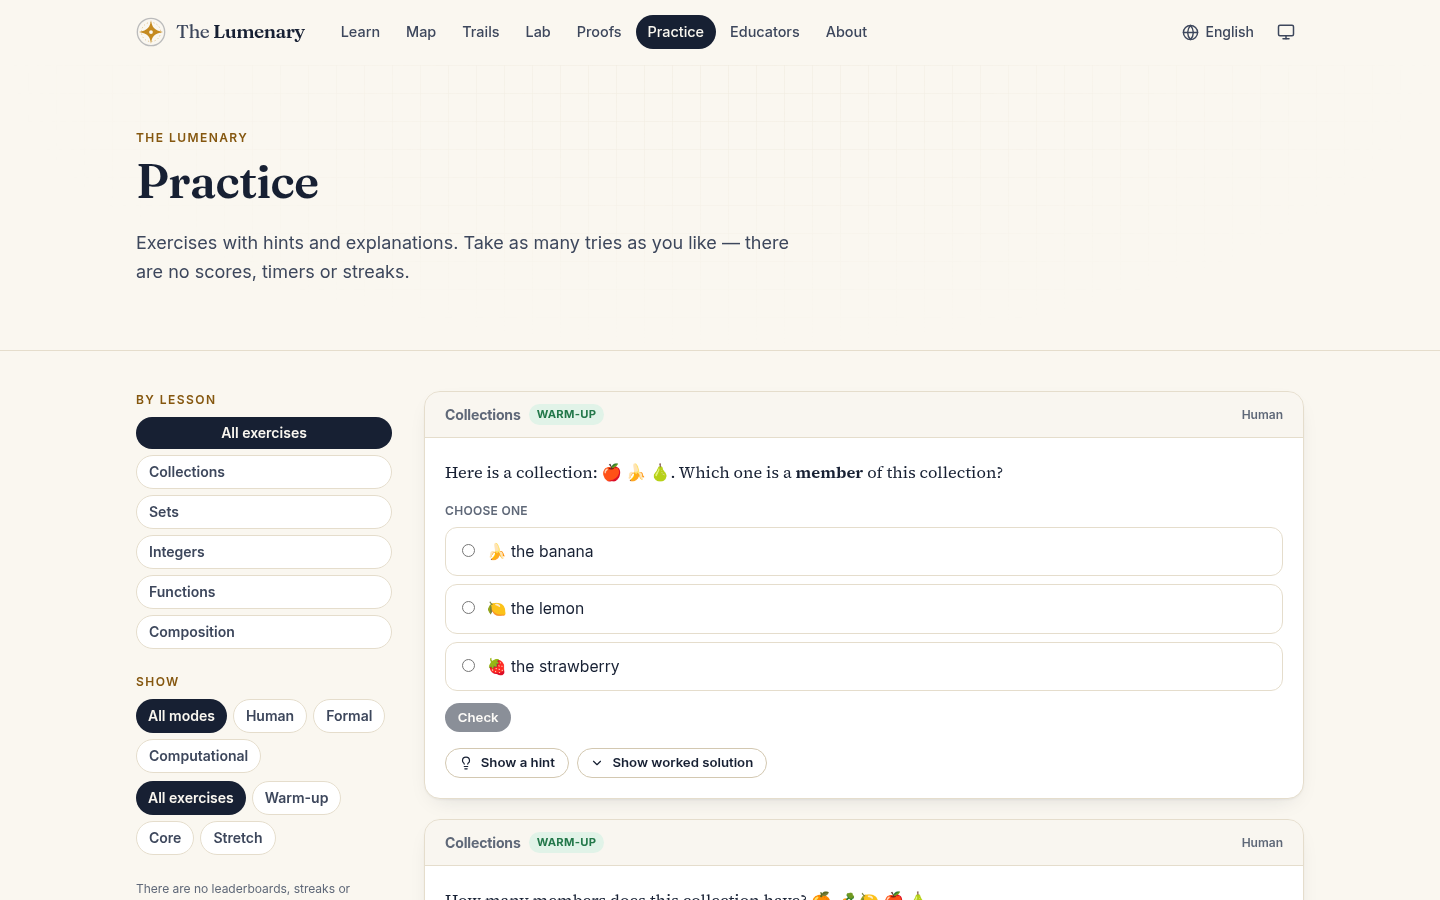Click the Show a hint button

pyautogui.click(x=507, y=763)
